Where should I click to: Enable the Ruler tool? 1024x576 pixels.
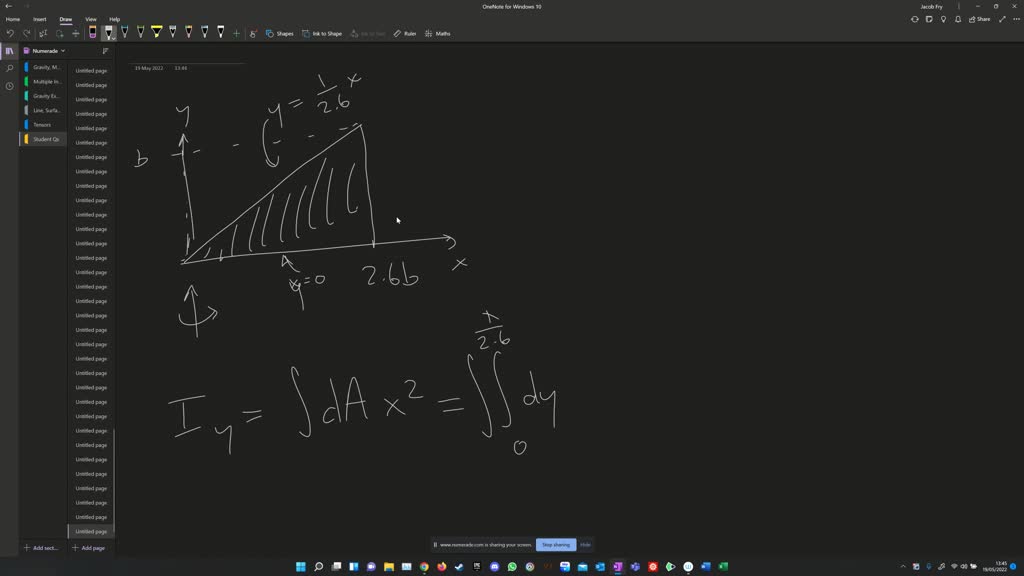click(405, 33)
